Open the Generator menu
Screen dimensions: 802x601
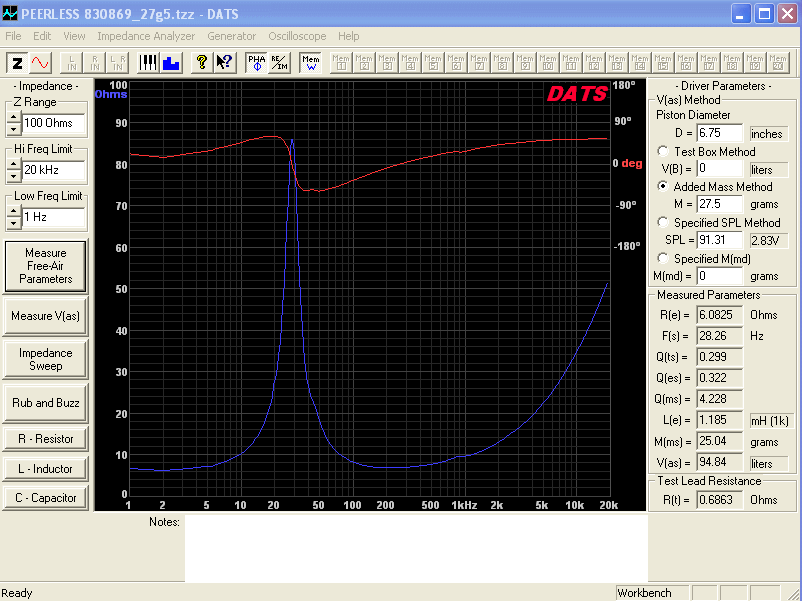[232, 36]
